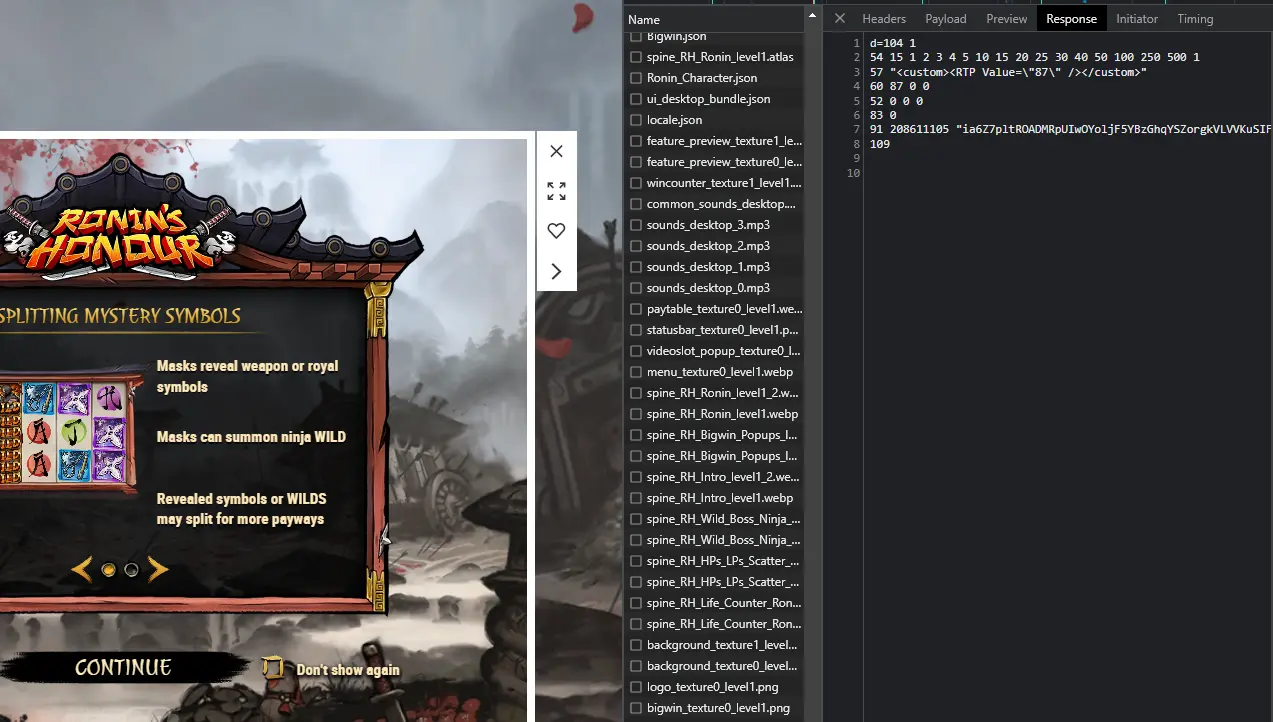The image size is (1273, 722).
Task: Select the logo_texture0_level1.png request name
Action: click(x=713, y=687)
